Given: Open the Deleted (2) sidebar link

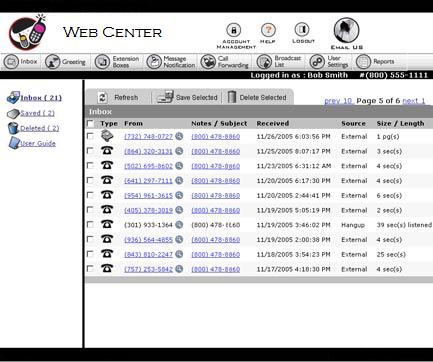Looking at the screenshot, I should (40, 128).
